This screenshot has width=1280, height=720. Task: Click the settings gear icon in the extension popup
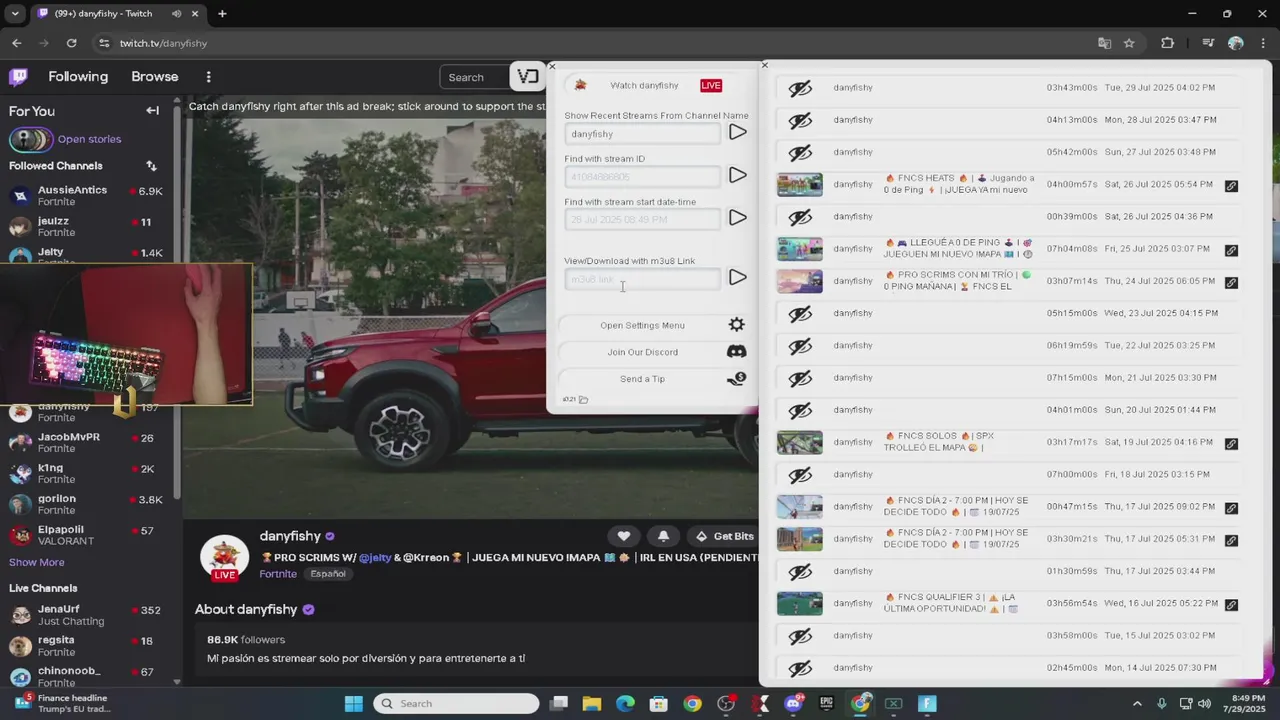737,325
